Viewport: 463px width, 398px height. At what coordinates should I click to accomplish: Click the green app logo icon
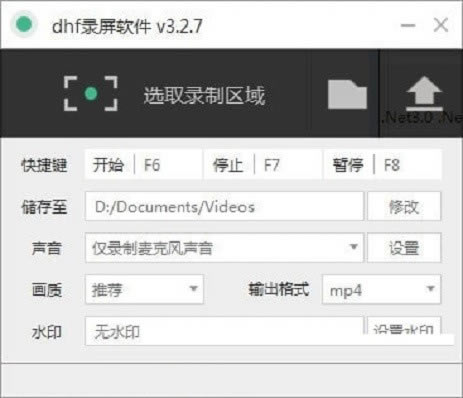[24, 24]
